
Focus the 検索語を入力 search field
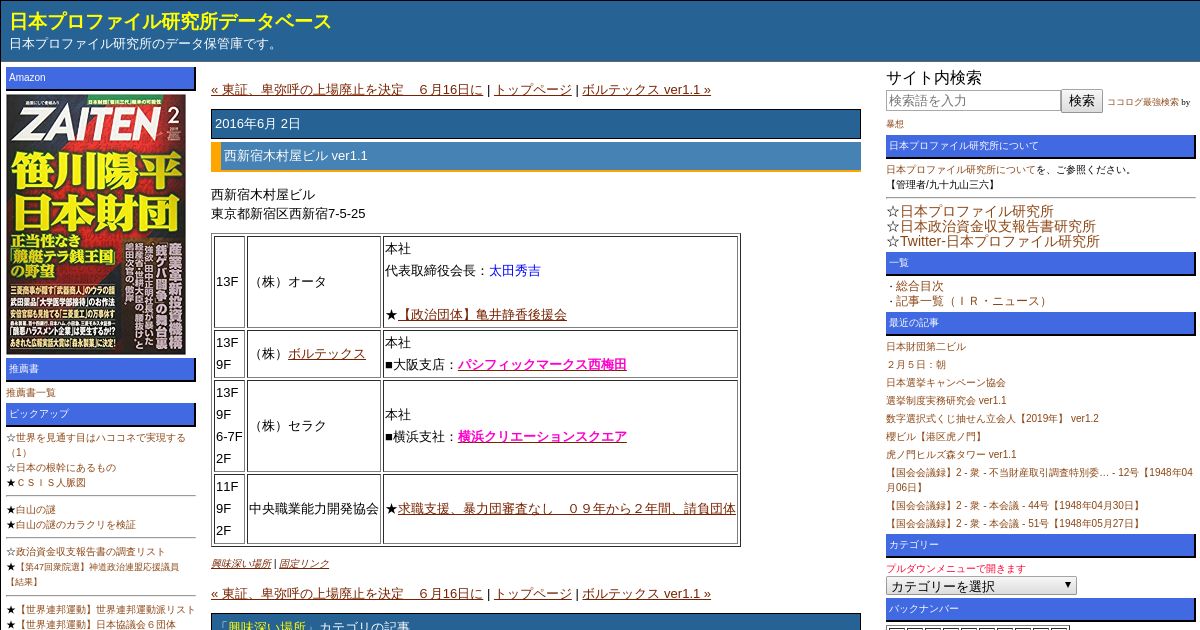click(973, 101)
